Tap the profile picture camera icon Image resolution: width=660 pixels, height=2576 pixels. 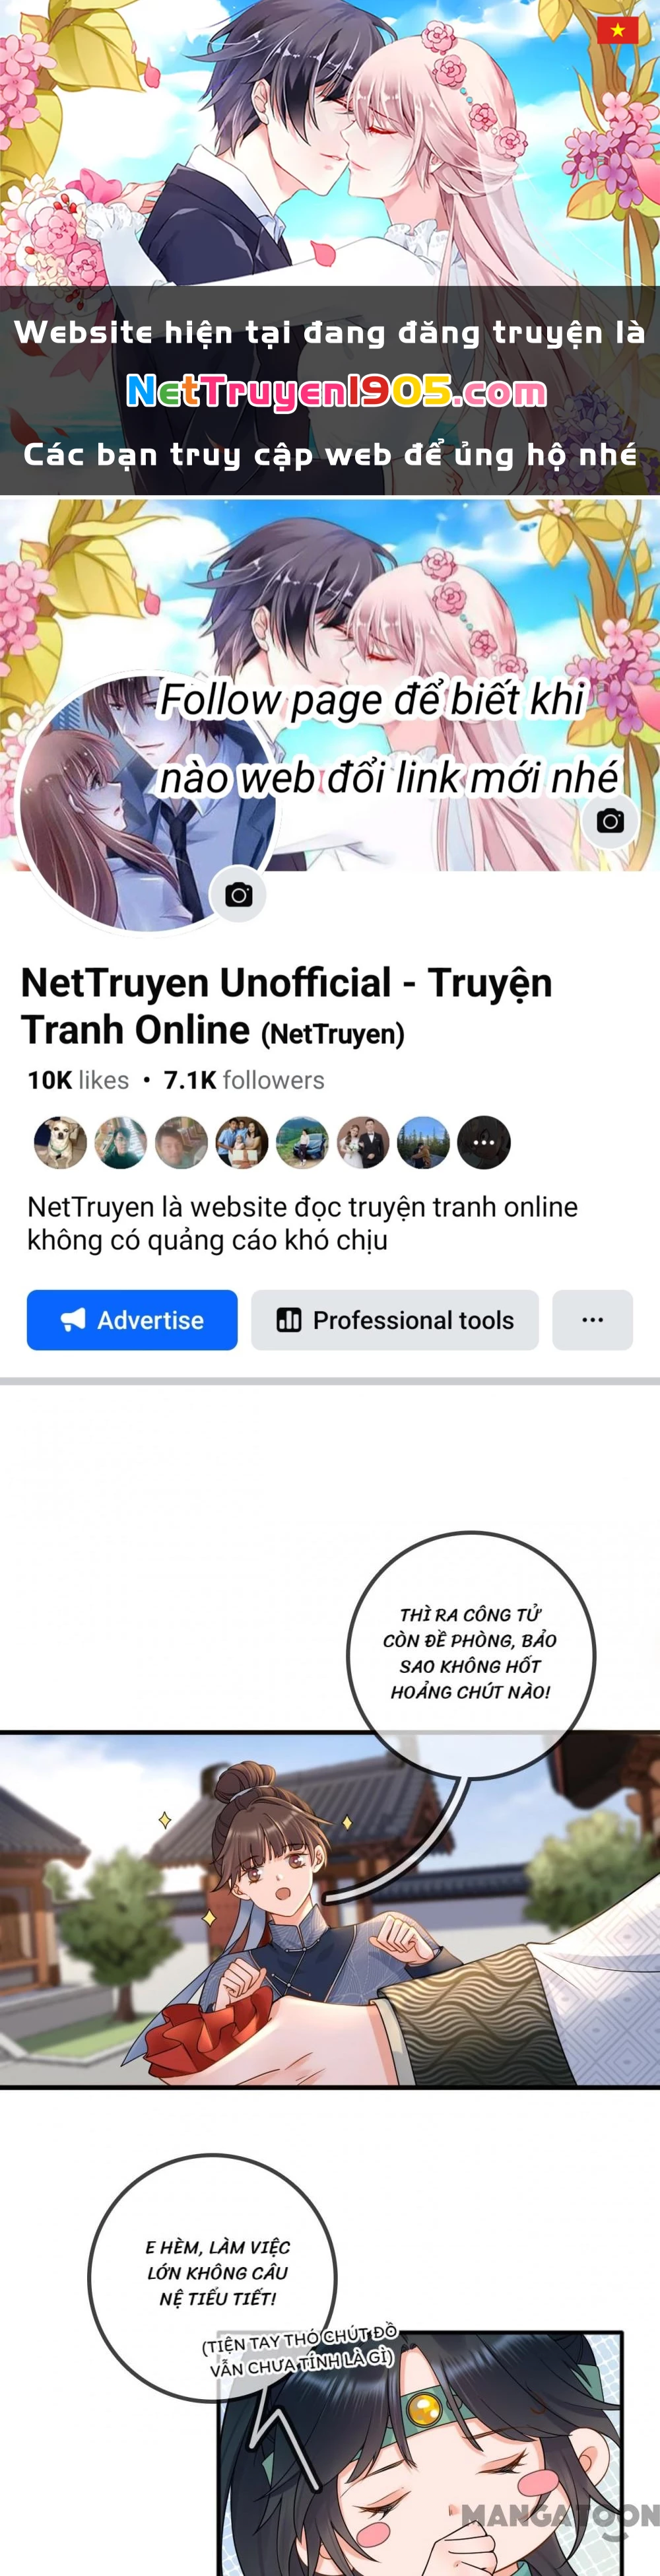click(238, 895)
